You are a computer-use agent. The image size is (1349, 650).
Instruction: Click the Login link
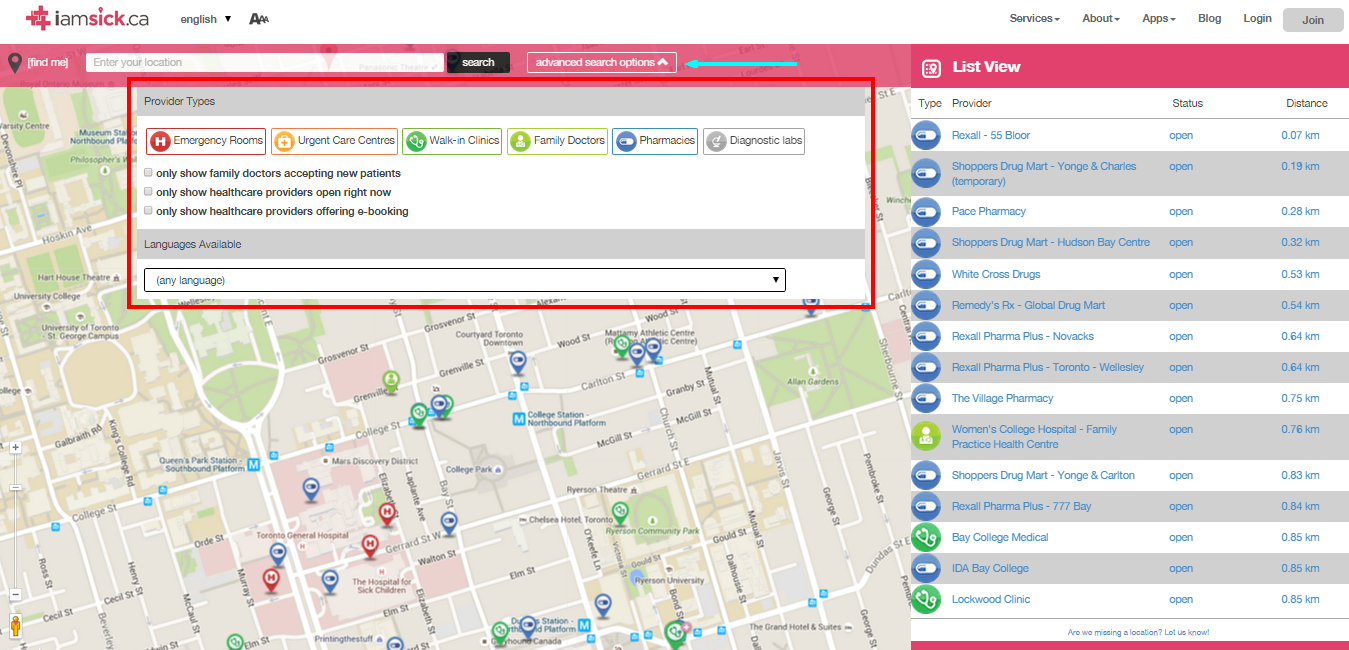tap(1257, 19)
